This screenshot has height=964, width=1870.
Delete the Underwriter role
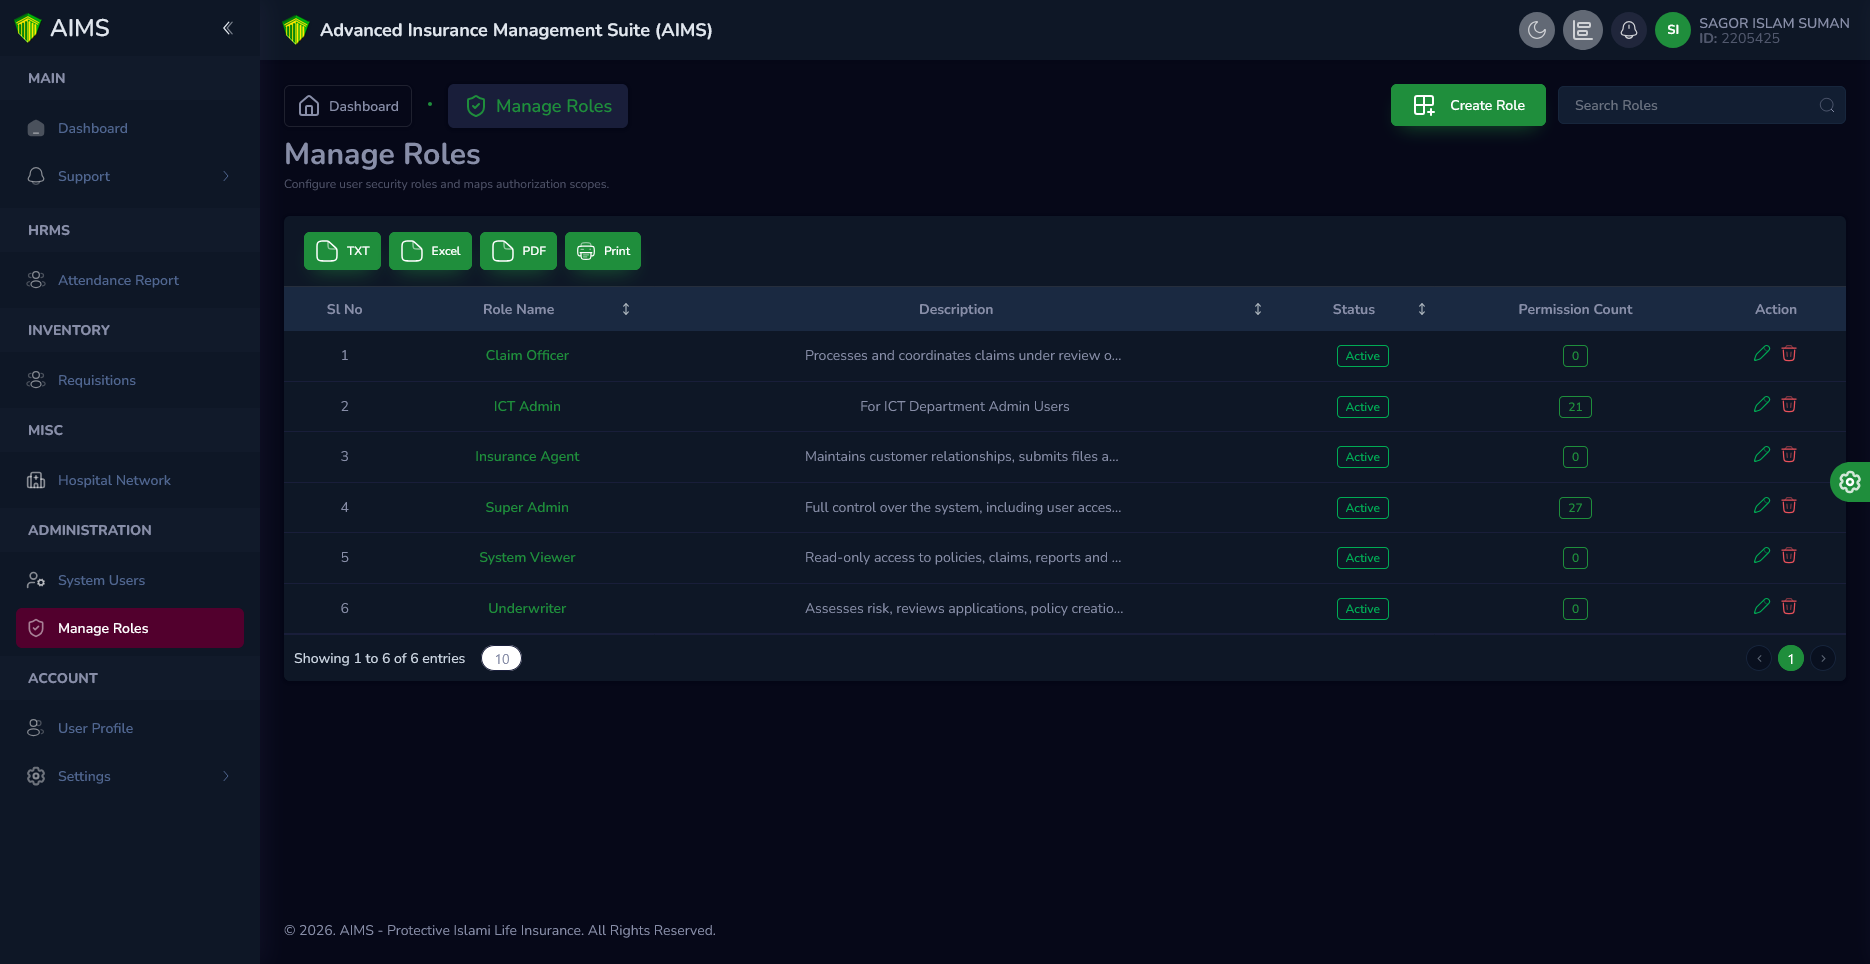pyautogui.click(x=1789, y=607)
